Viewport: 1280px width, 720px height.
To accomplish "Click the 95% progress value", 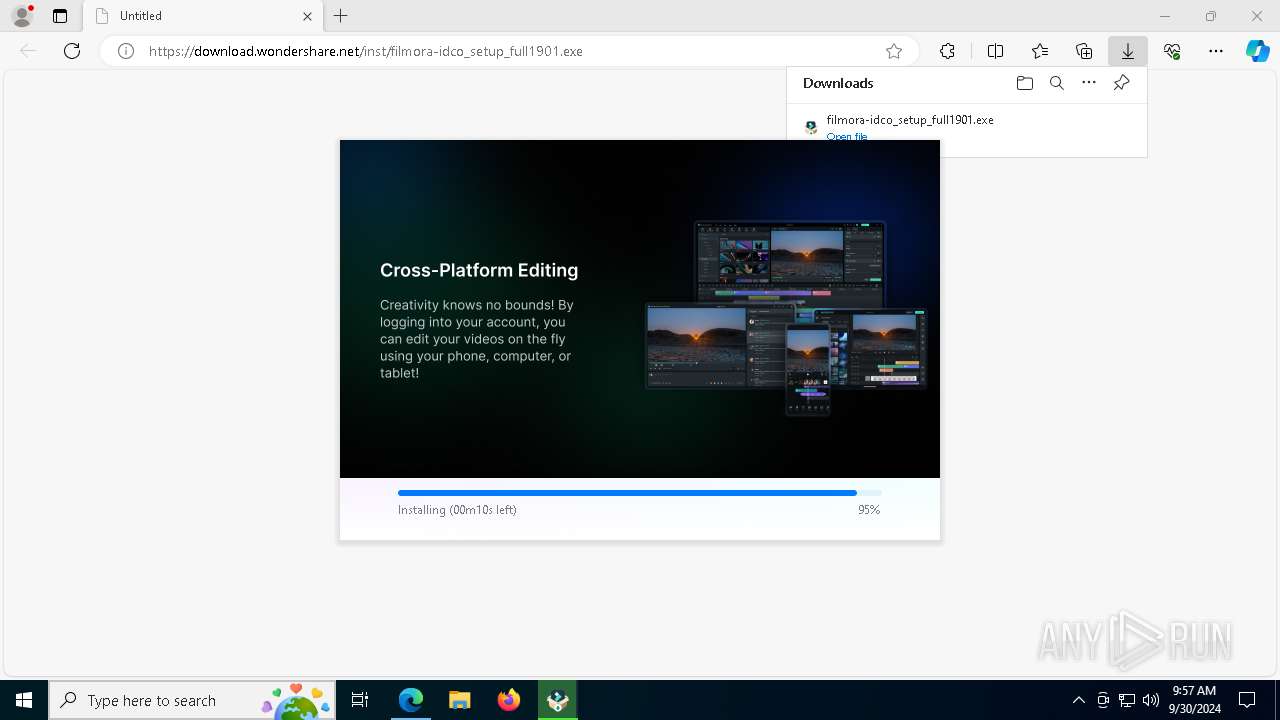I will 869,510.
